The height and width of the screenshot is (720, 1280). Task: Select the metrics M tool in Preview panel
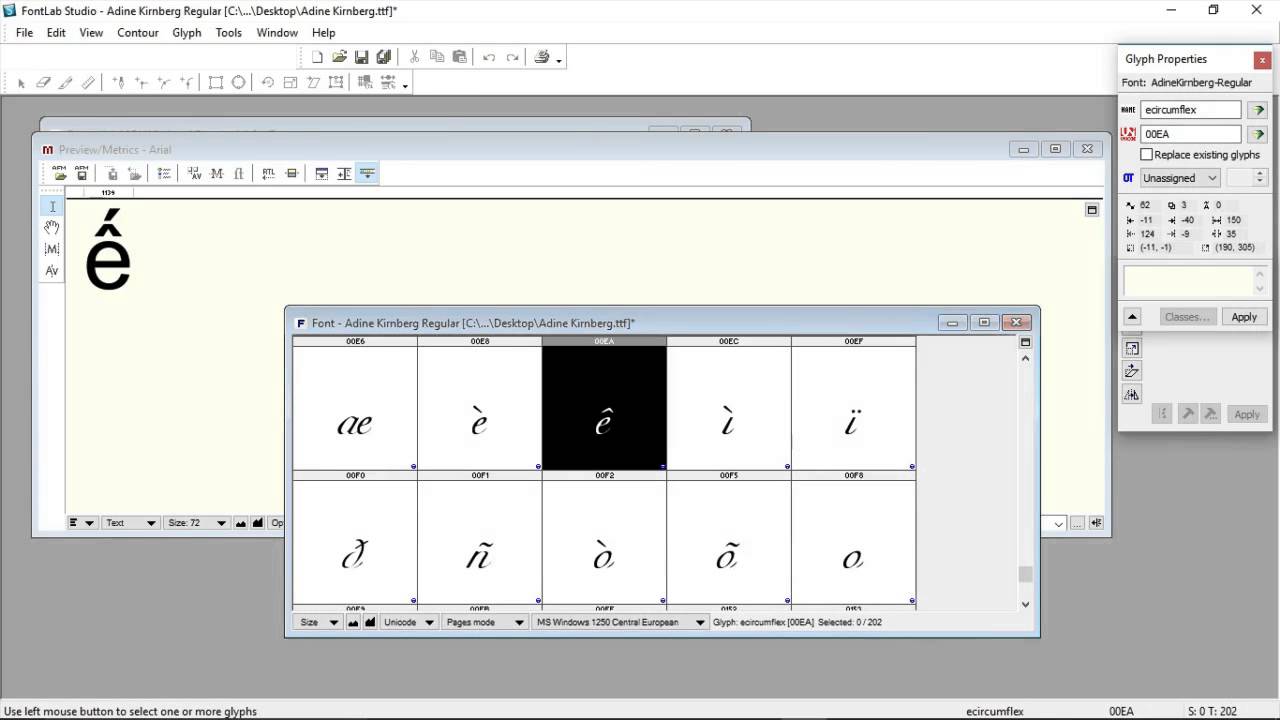click(52, 249)
